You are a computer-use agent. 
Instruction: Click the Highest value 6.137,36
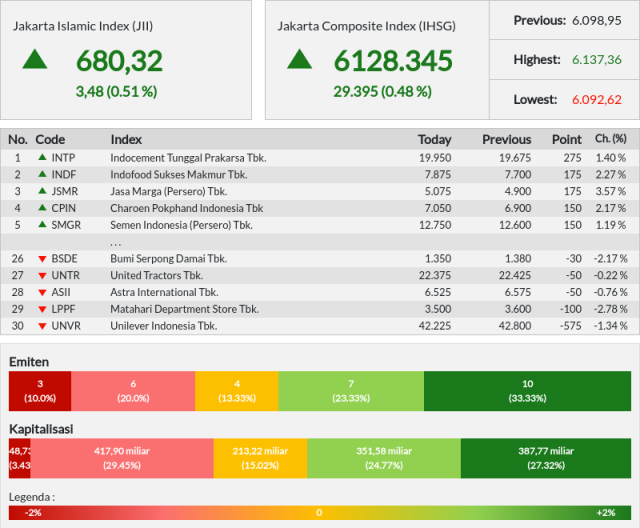click(x=597, y=60)
